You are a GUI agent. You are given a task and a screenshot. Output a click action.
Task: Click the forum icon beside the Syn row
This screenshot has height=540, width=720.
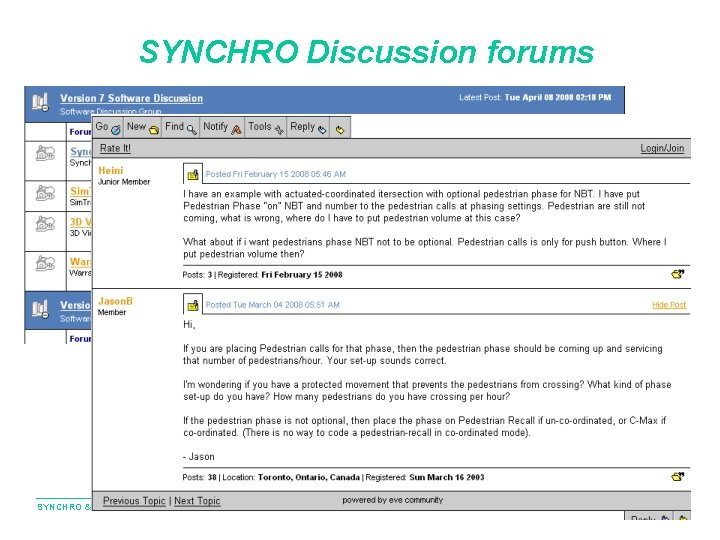(x=45, y=153)
